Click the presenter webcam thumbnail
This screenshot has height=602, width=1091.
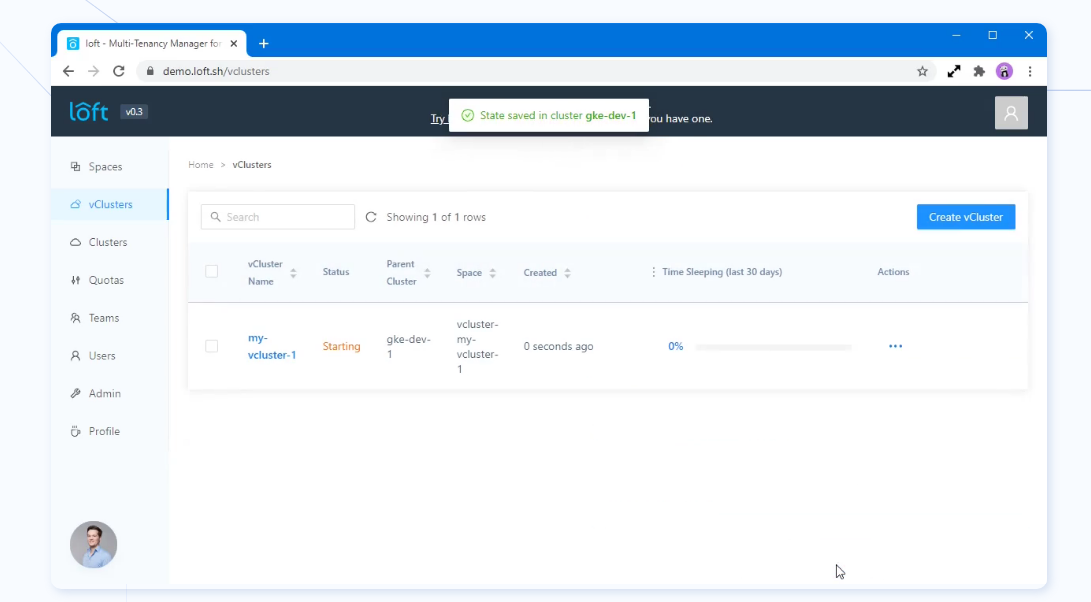pyautogui.click(x=93, y=544)
